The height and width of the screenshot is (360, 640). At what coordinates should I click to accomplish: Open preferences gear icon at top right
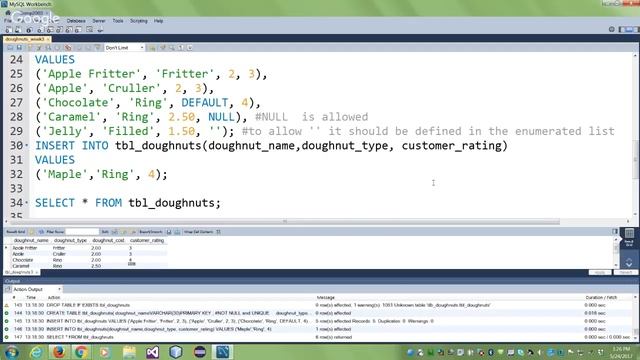611,29
